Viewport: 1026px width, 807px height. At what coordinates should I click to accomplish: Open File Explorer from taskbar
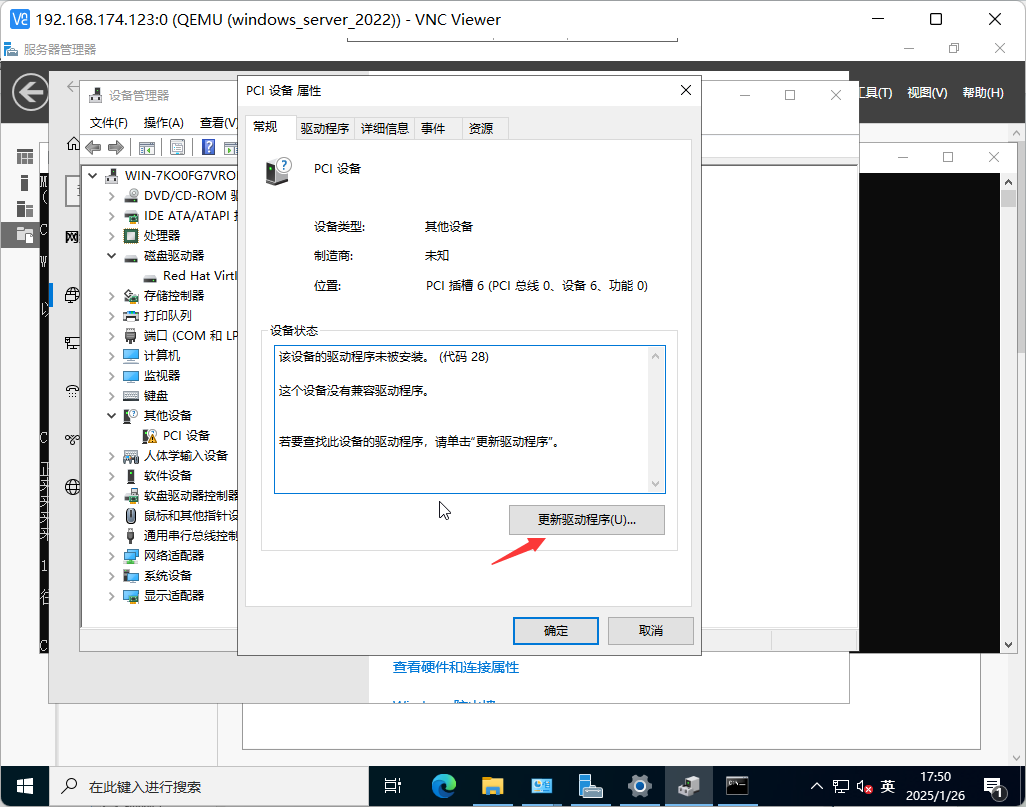492,785
